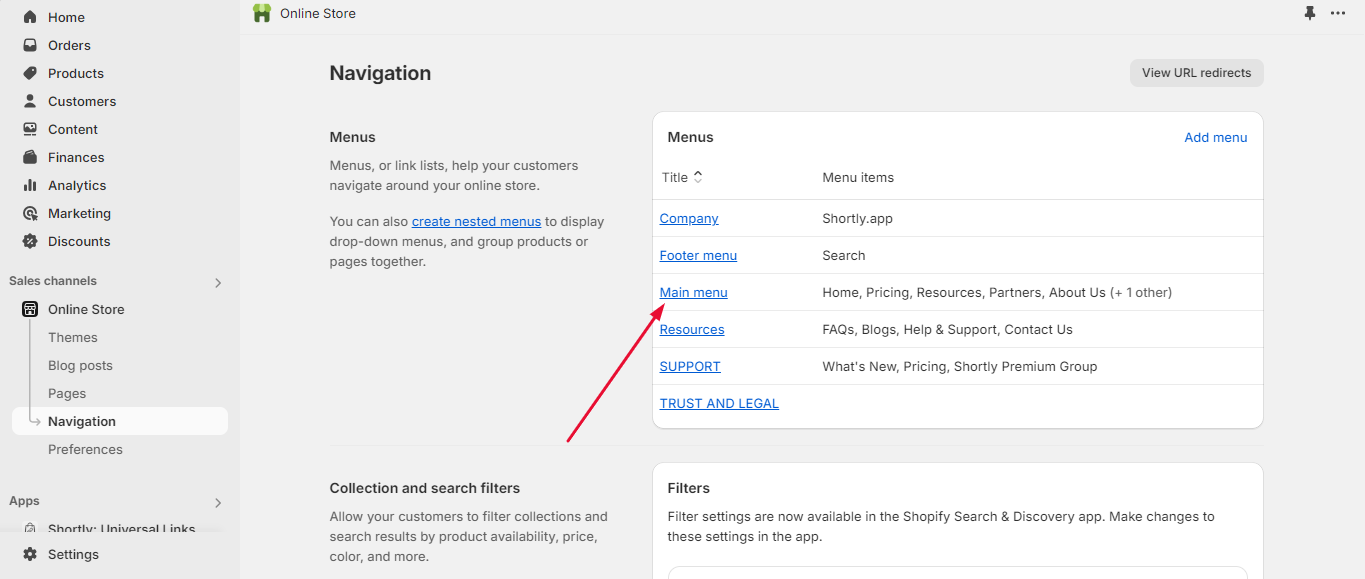Open Blog posts in sidebar

pyautogui.click(x=80, y=365)
